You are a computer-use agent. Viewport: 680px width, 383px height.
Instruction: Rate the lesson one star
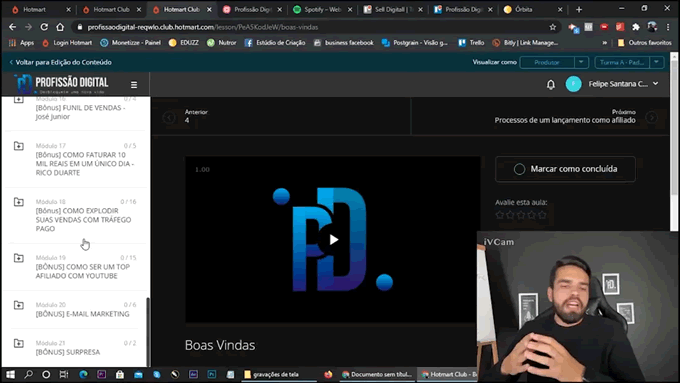tap(500, 215)
